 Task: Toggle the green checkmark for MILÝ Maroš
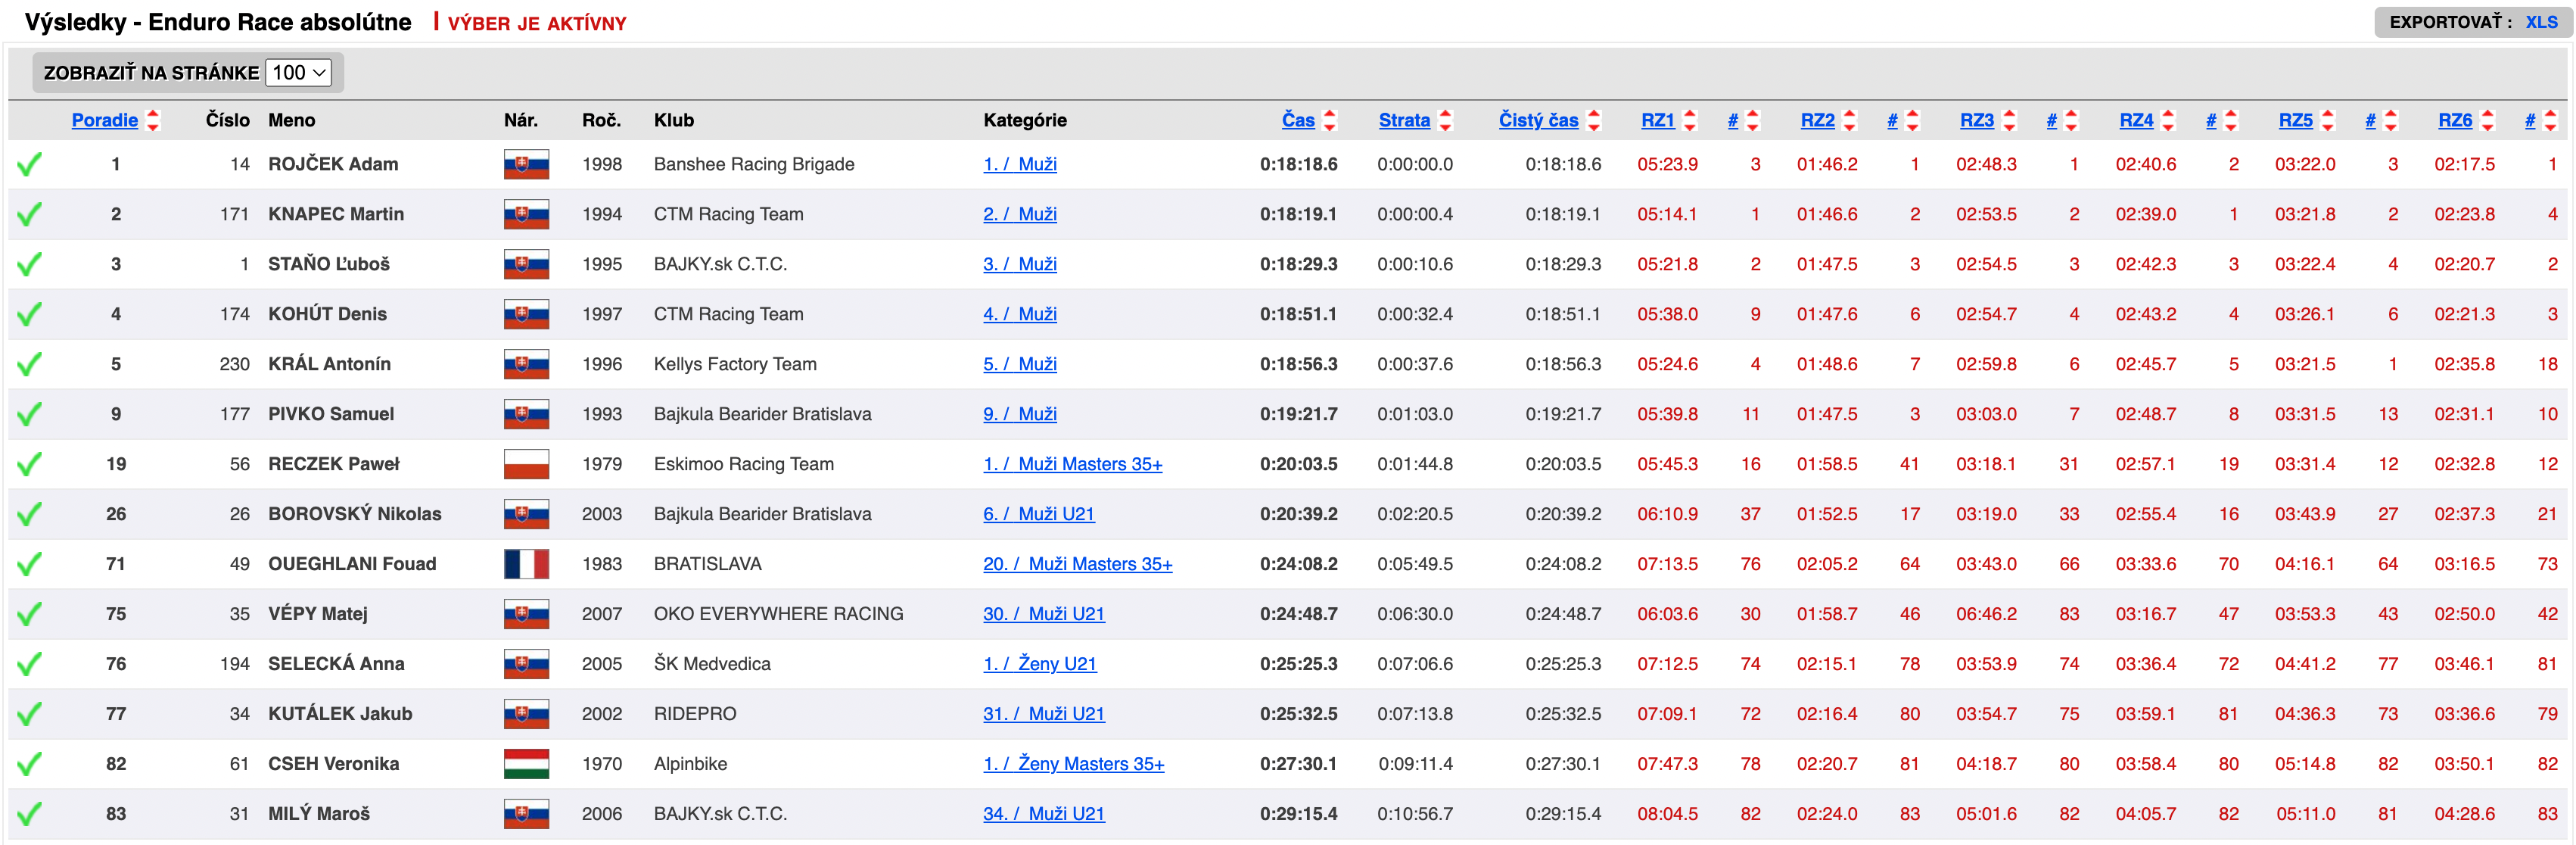pyautogui.click(x=30, y=814)
